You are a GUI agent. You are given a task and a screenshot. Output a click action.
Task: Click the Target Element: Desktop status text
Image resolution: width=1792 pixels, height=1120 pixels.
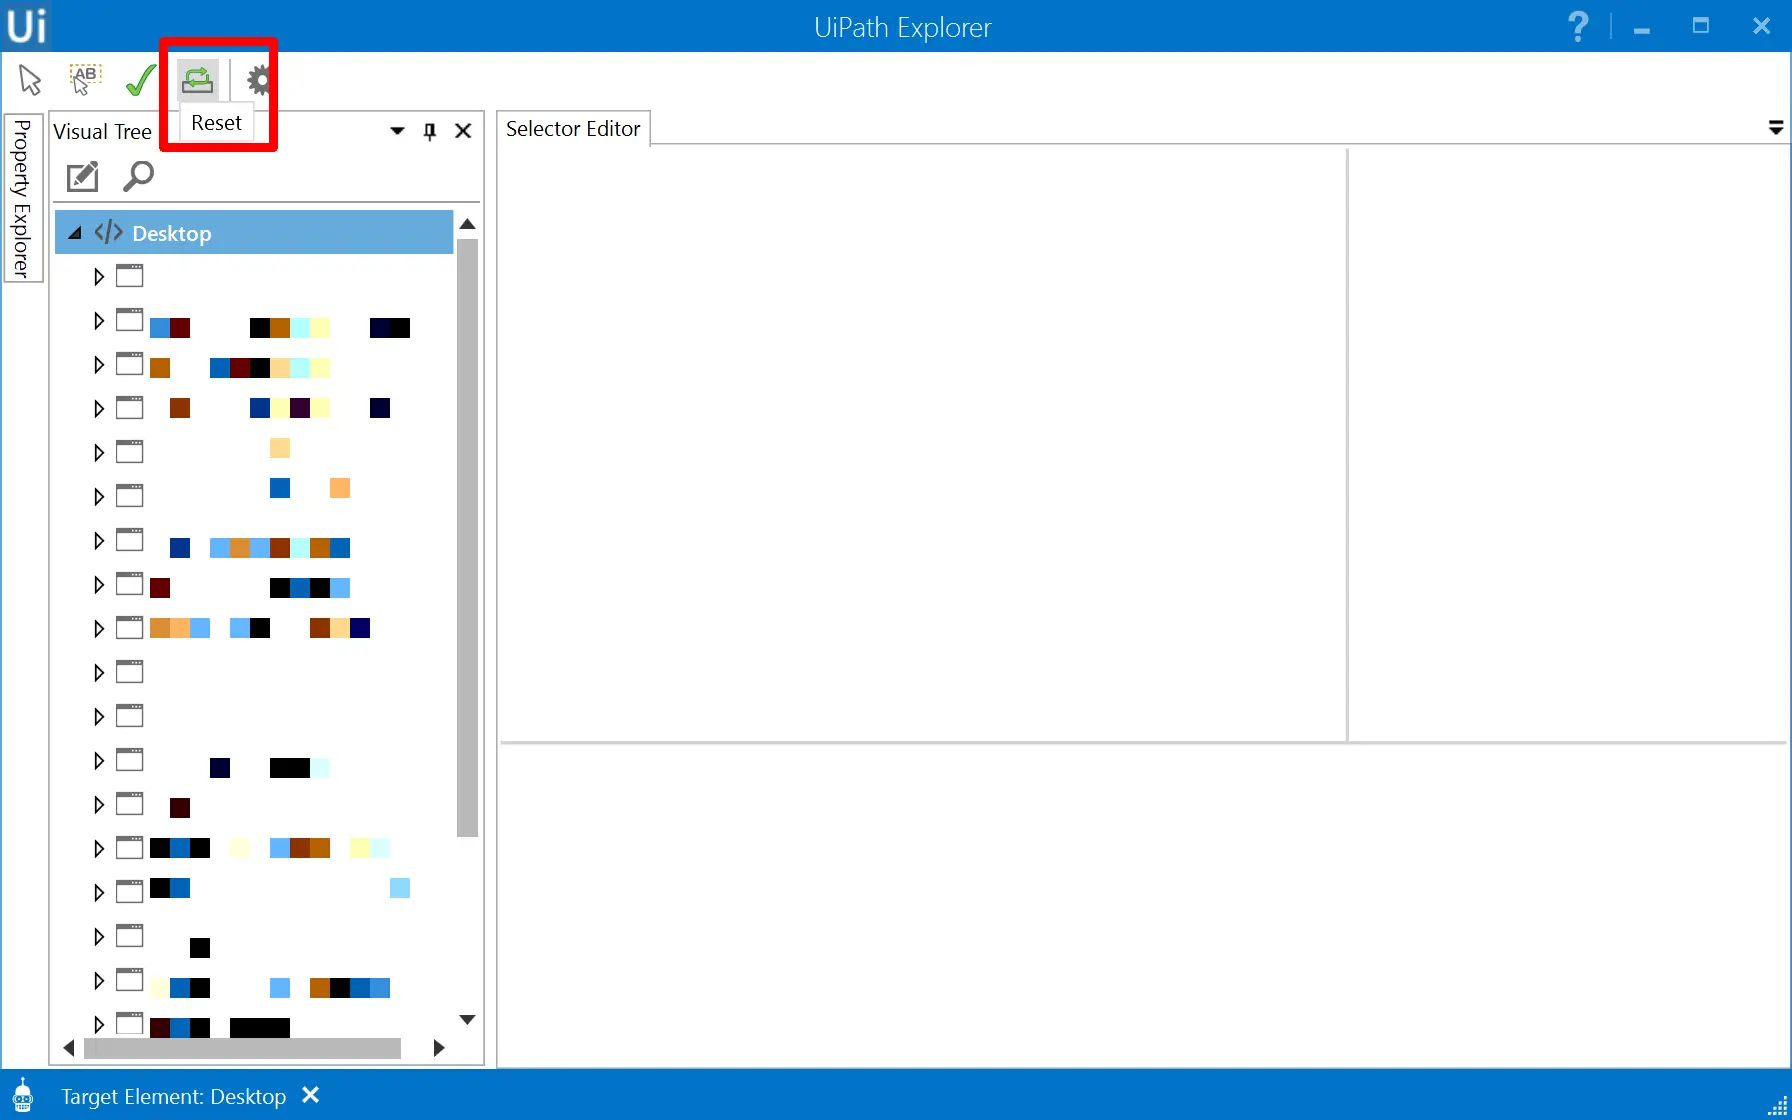pos(174,1097)
